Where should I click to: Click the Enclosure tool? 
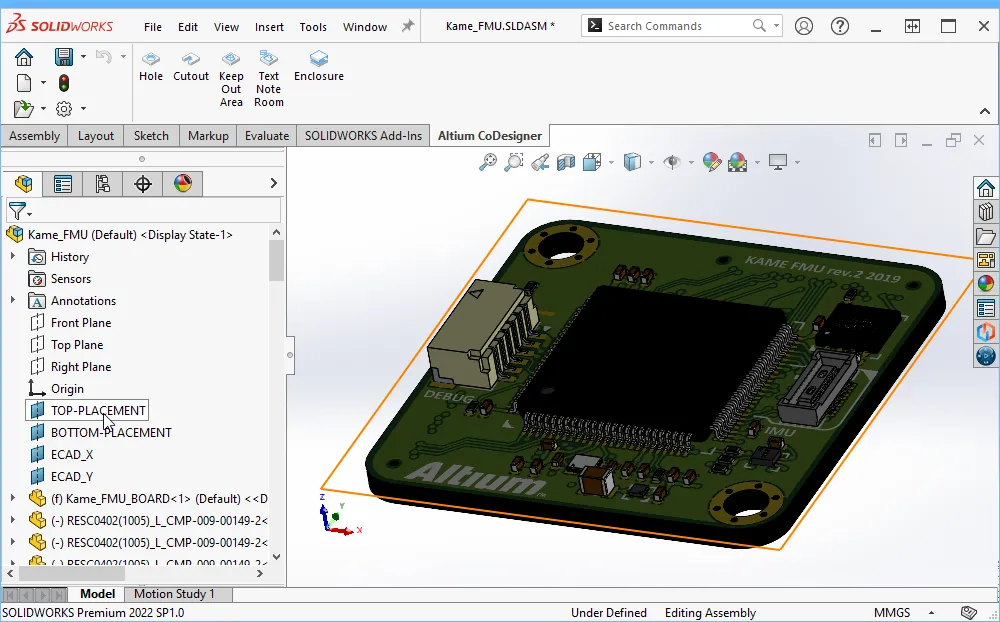(319, 67)
